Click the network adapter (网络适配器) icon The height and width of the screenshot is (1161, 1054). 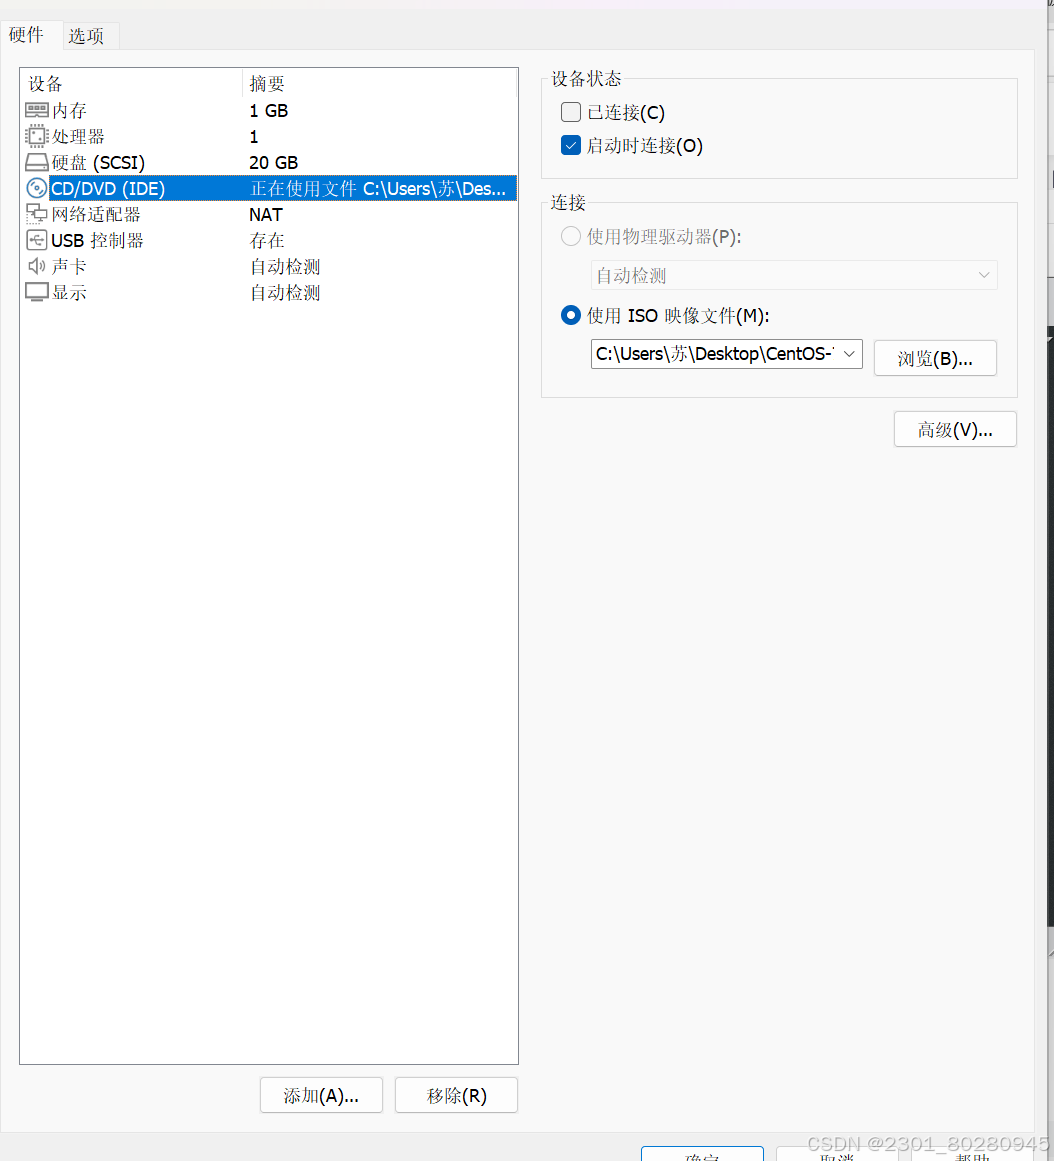click(x=37, y=215)
